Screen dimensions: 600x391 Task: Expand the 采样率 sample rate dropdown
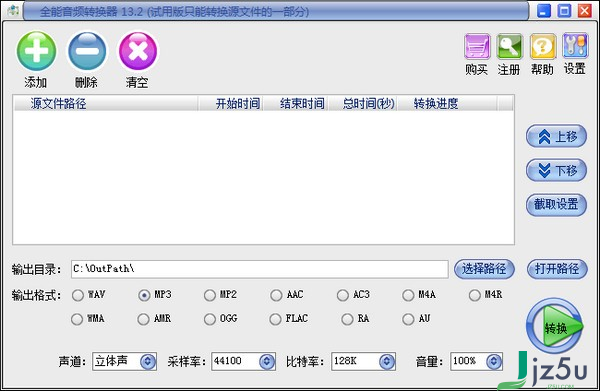click(267, 362)
